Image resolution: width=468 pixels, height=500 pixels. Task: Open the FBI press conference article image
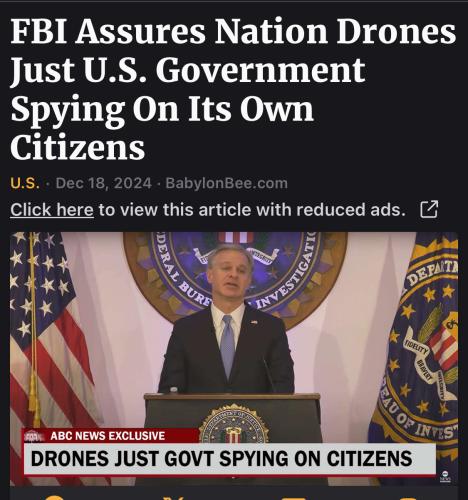click(234, 359)
